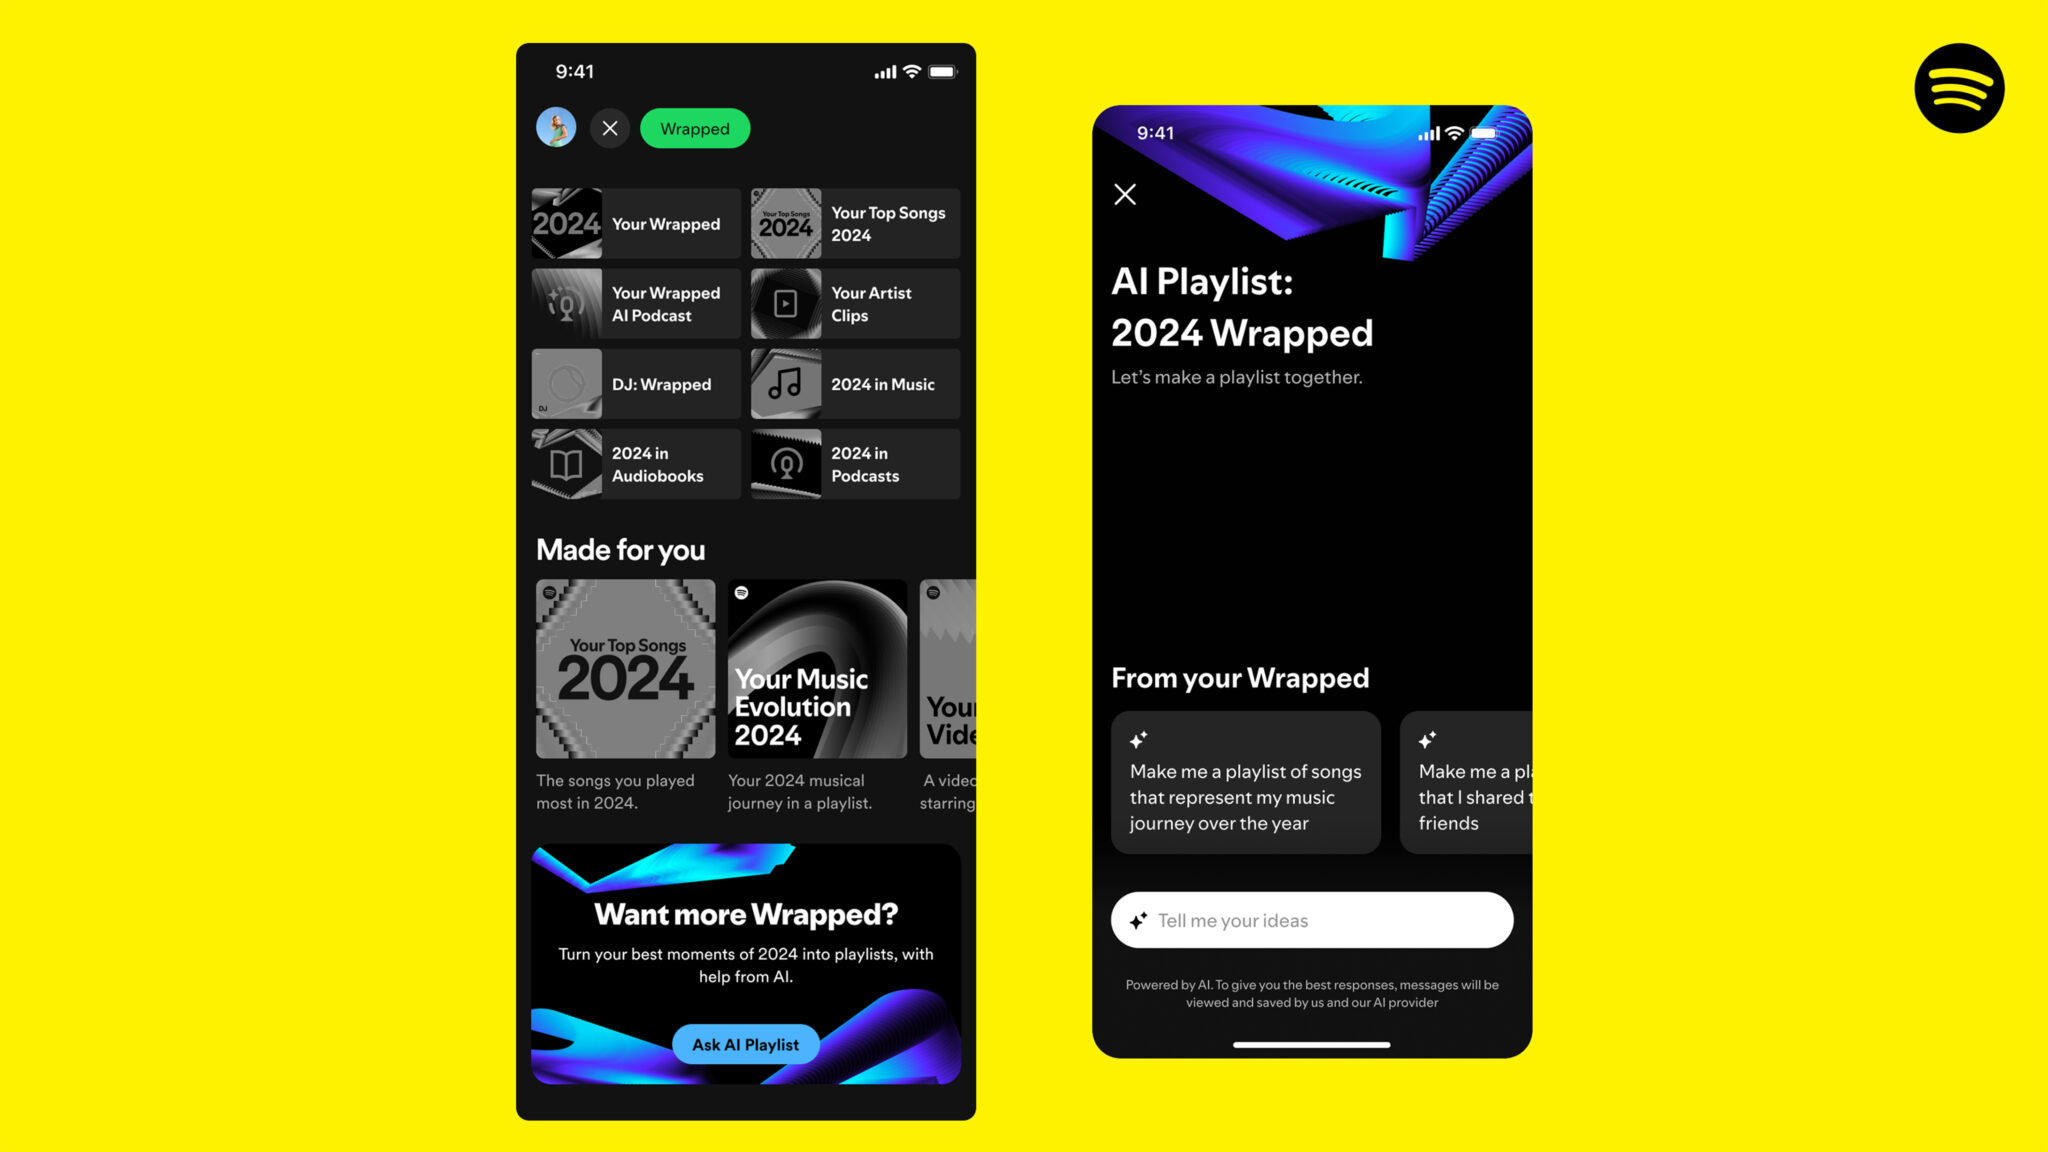Image resolution: width=2048 pixels, height=1152 pixels.
Task: Select 2024 in Audiobooks
Action: (x=634, y=464)
